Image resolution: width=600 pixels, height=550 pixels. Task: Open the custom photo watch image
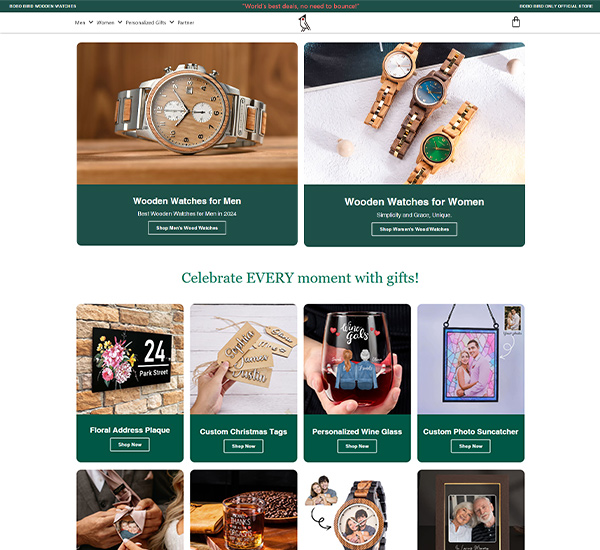tap(357, 510)
